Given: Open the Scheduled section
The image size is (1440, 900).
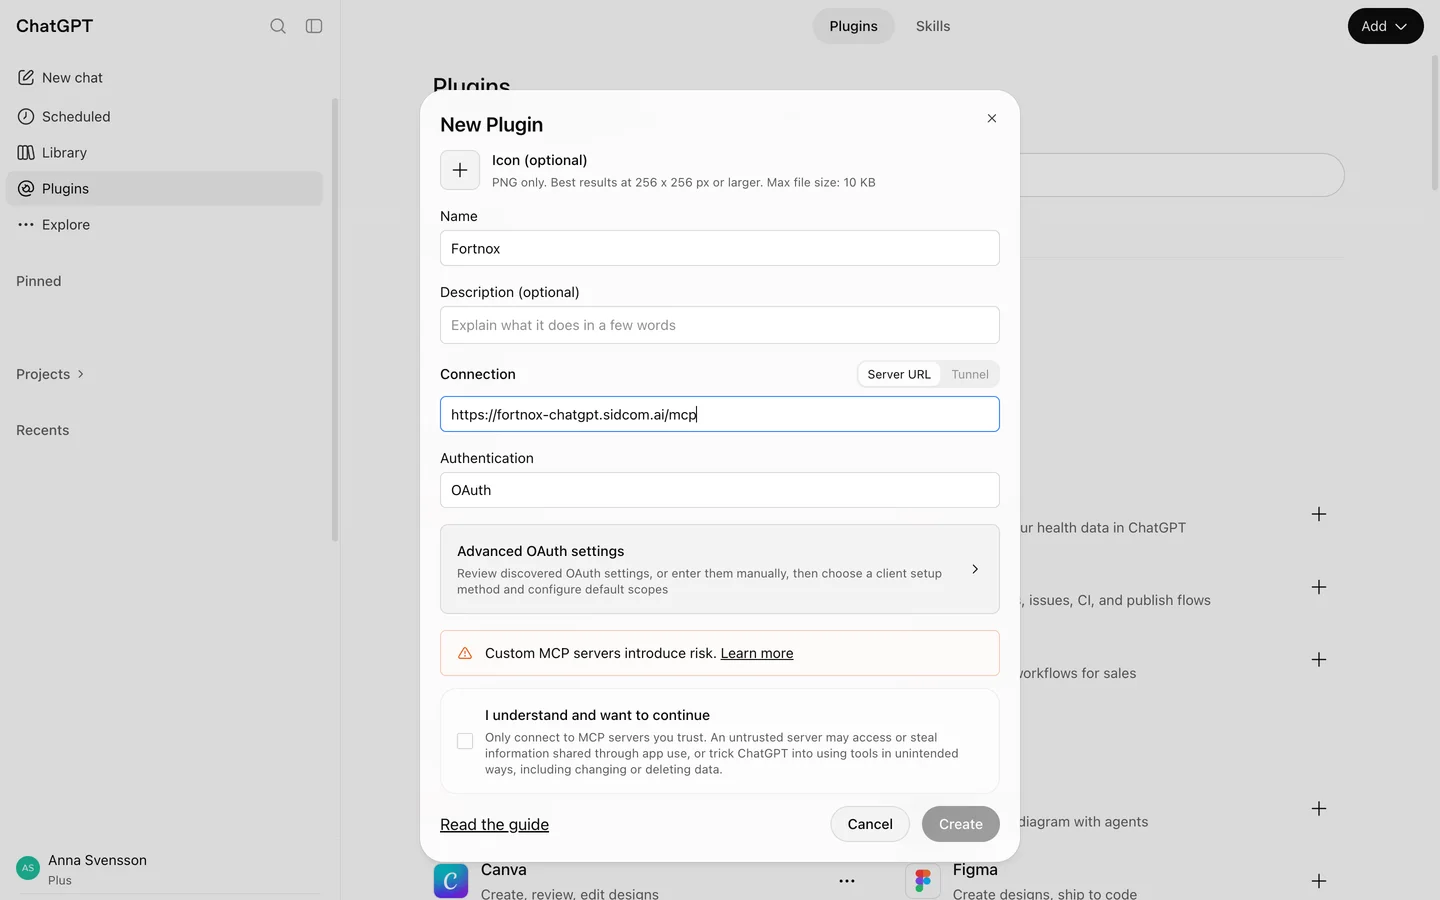Looking at the screenshot, I should pyautogui.click(x=164, y=116).
